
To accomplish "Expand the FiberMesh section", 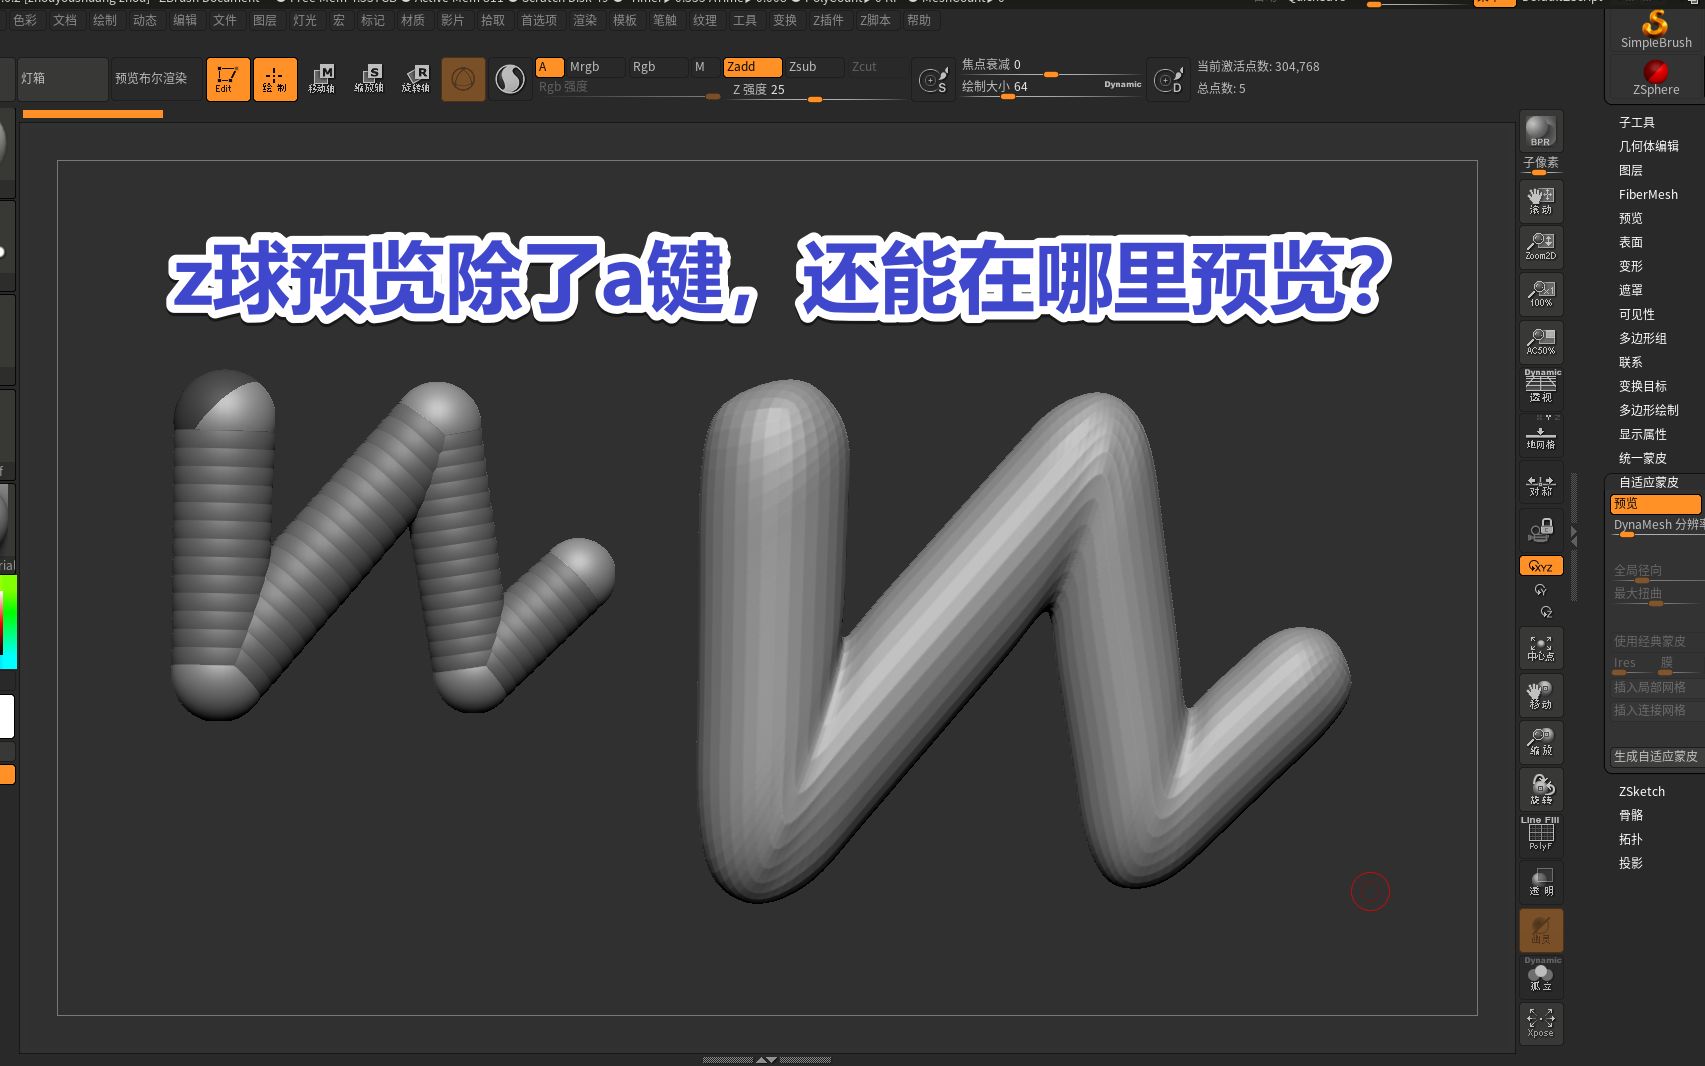I will point(1648,194).
